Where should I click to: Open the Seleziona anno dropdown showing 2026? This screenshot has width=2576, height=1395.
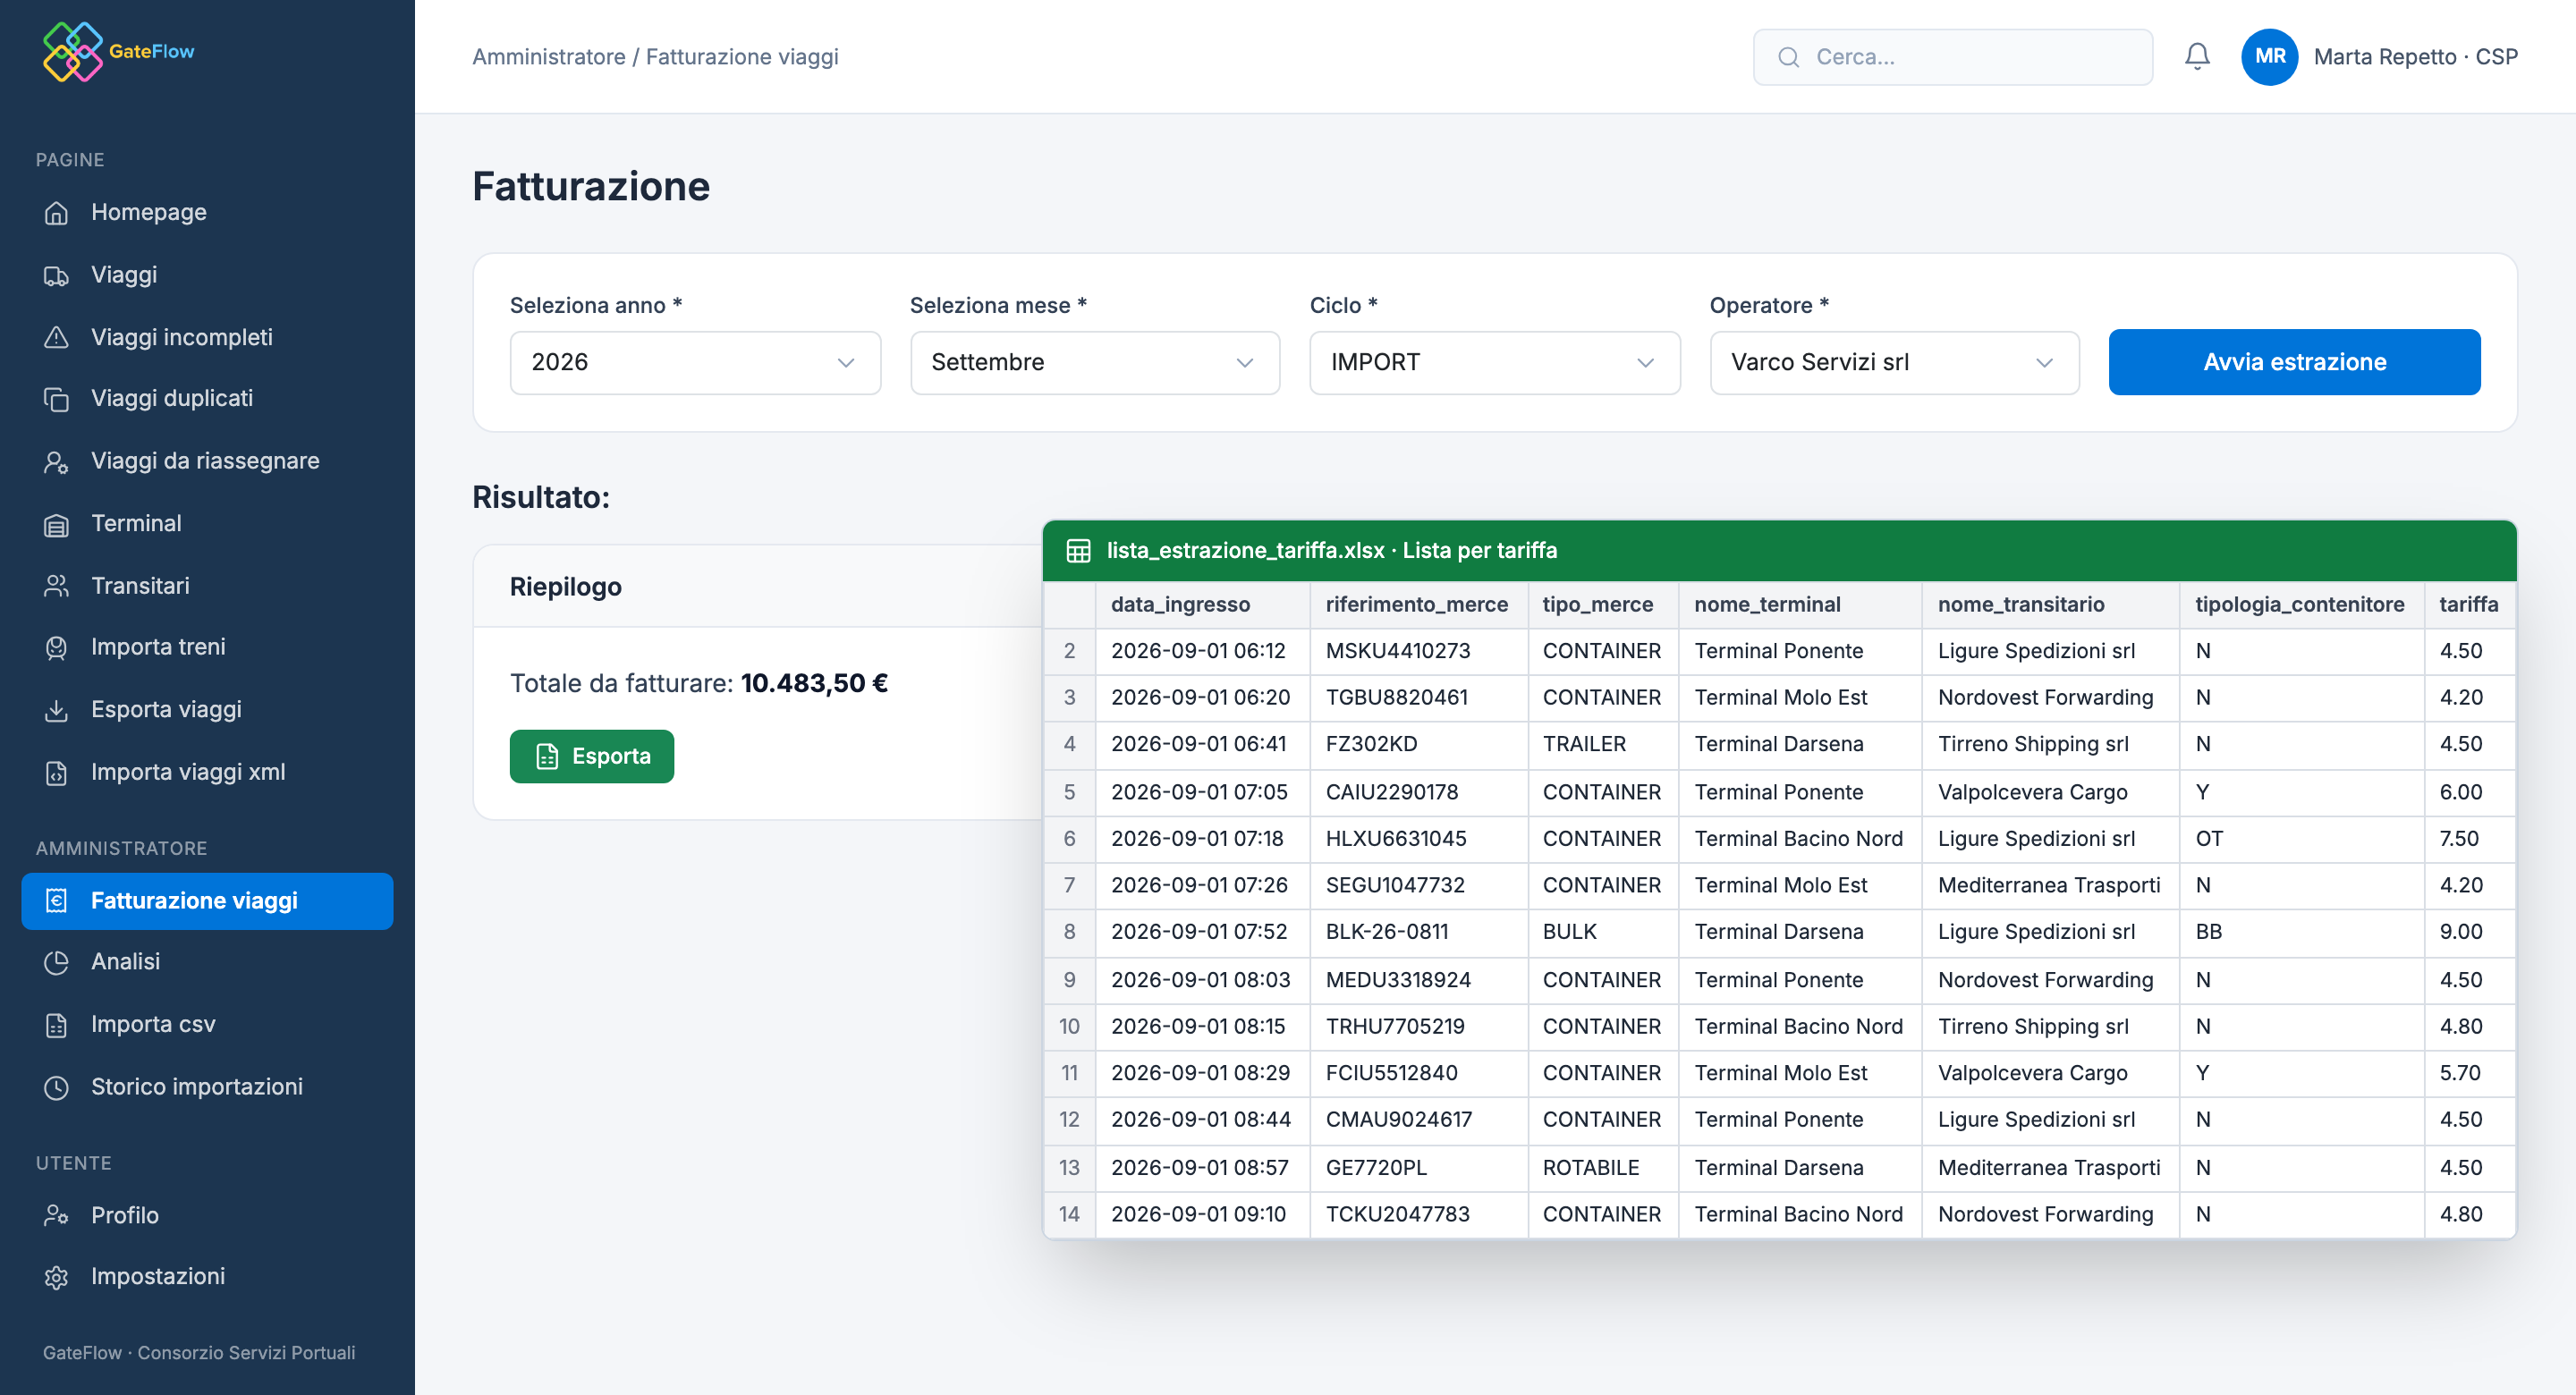(x=695, y=362)
